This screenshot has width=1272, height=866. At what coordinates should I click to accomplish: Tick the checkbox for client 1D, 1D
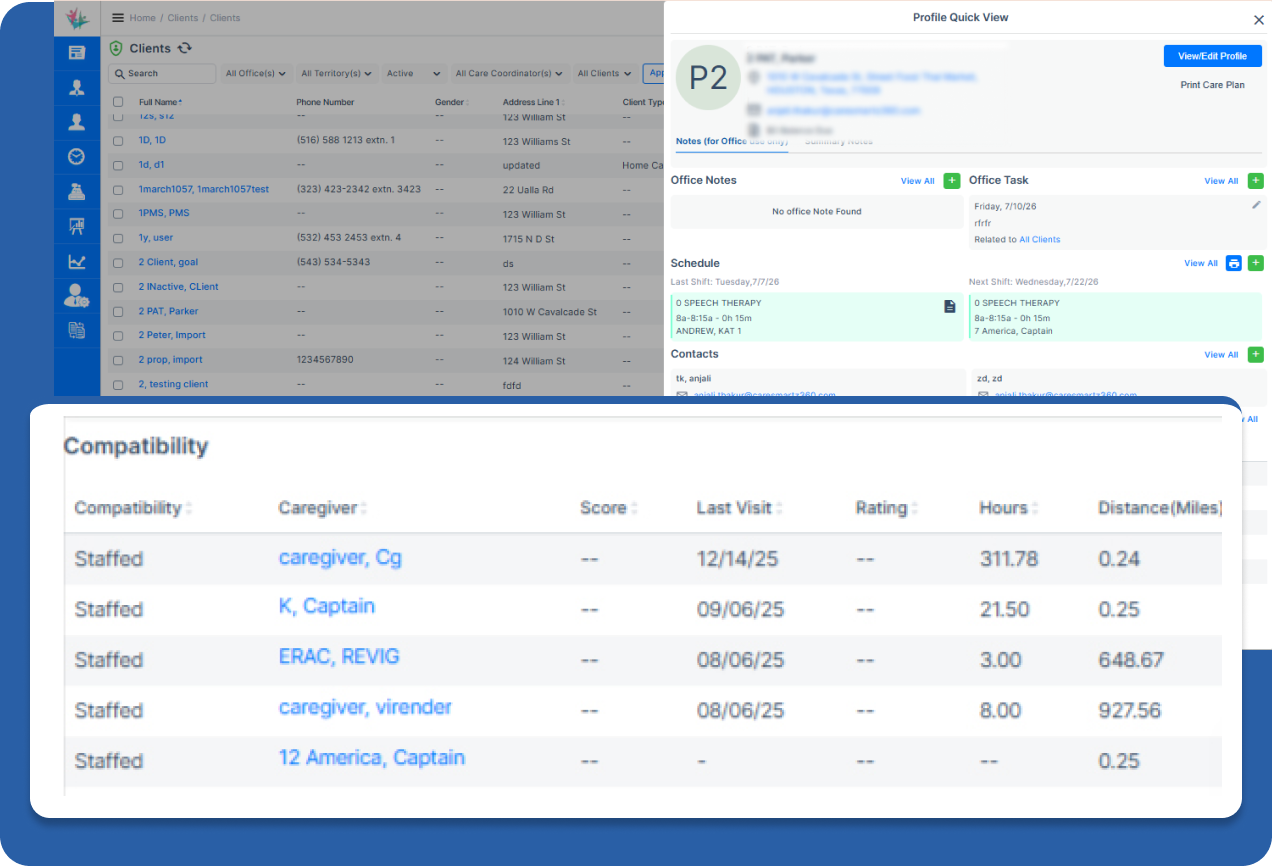pos(118,141)
